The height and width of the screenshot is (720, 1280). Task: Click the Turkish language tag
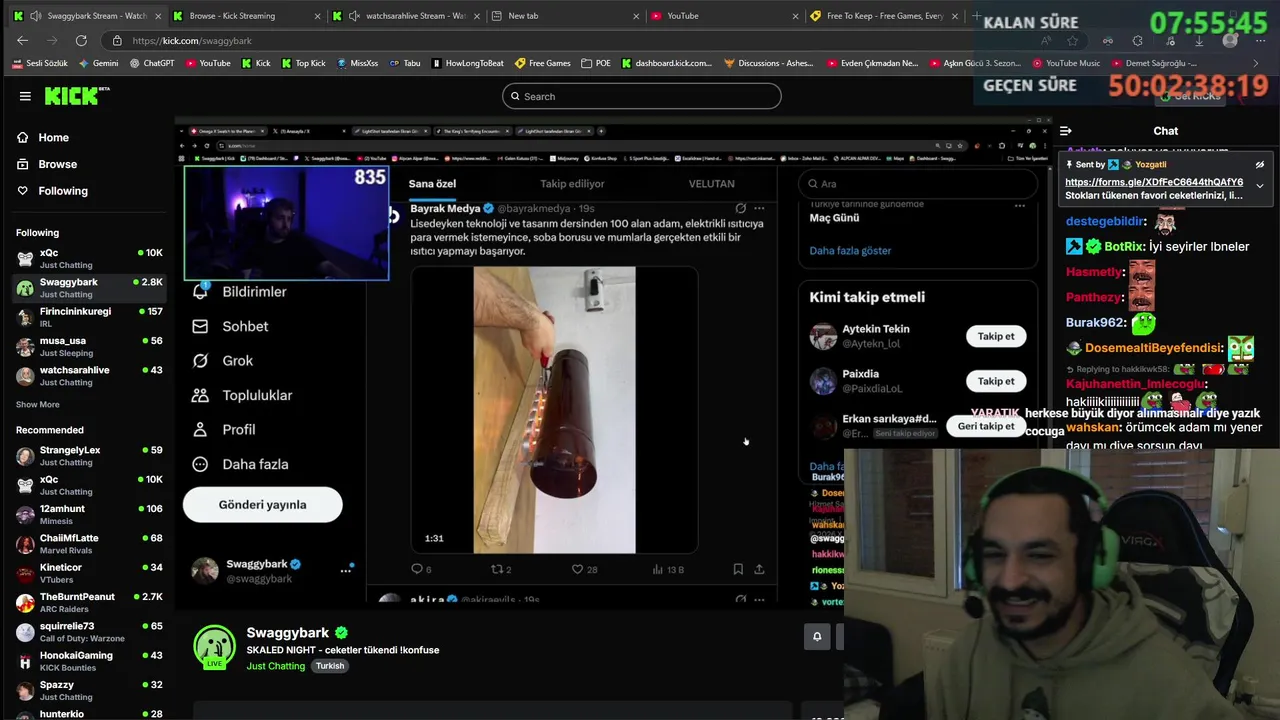[330, 666]
